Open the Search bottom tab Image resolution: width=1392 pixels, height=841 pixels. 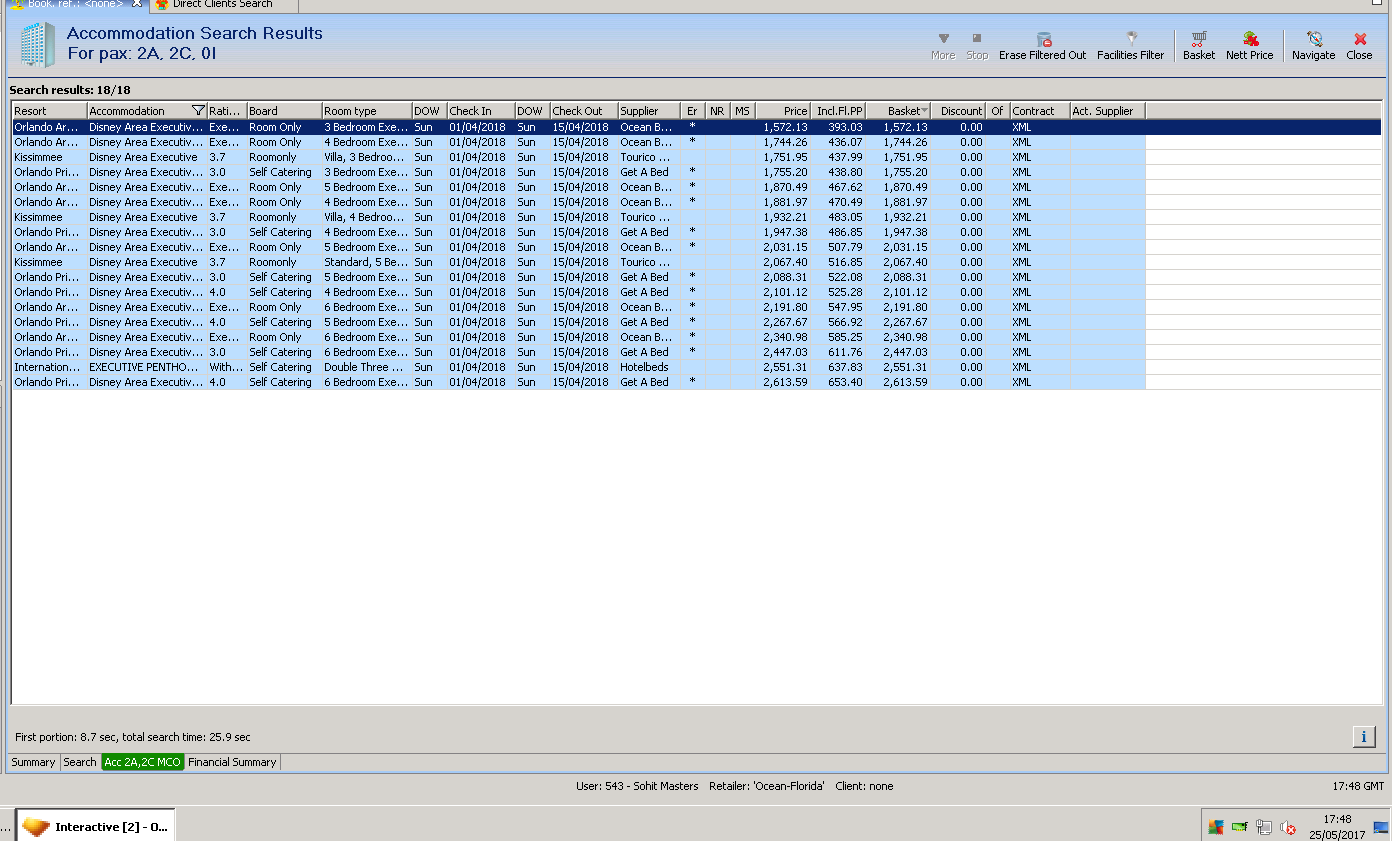coord(80,762)
